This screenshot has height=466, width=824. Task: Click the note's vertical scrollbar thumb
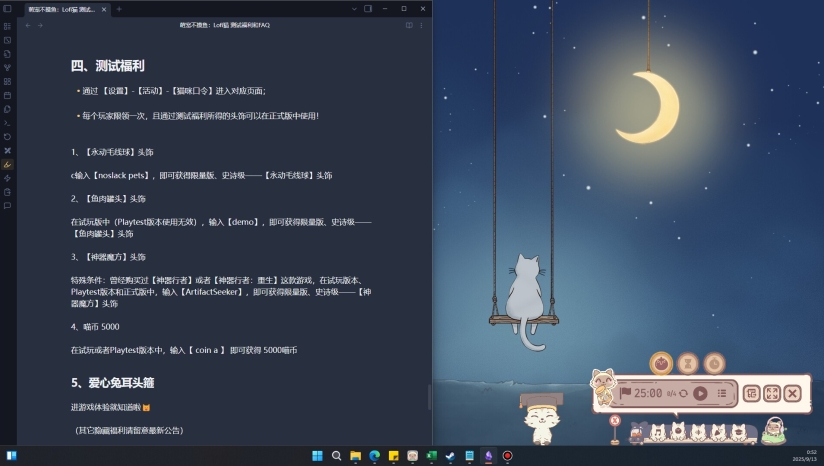point(429,397)
